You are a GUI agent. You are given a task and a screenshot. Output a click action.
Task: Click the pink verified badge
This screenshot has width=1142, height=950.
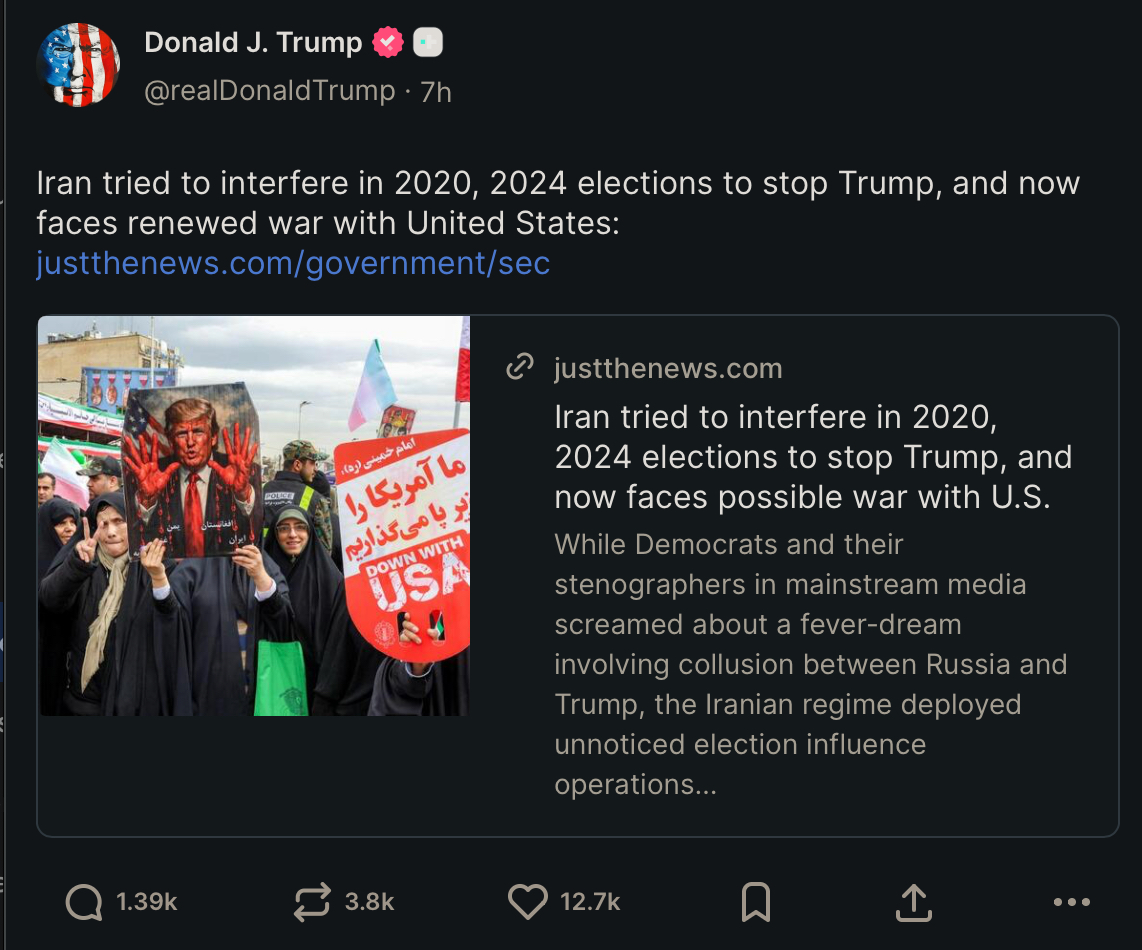click(388, 42)
